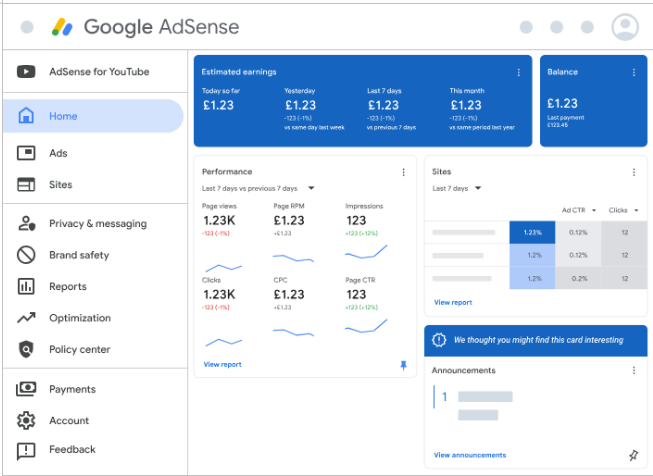
Task: Open the Ad CTR column dropdown
Action: tap(594, 210)
